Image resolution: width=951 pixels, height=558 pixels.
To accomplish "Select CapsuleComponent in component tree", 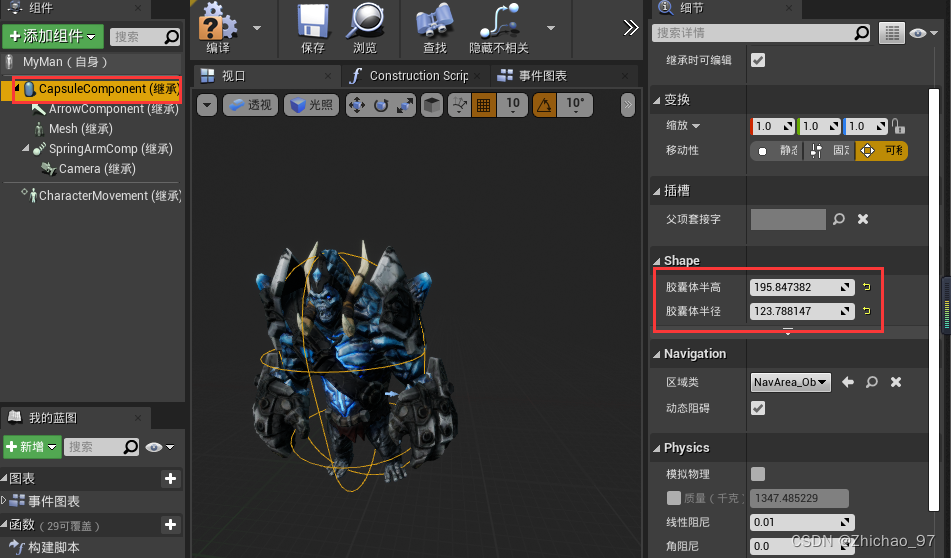I will coord(97,89).
